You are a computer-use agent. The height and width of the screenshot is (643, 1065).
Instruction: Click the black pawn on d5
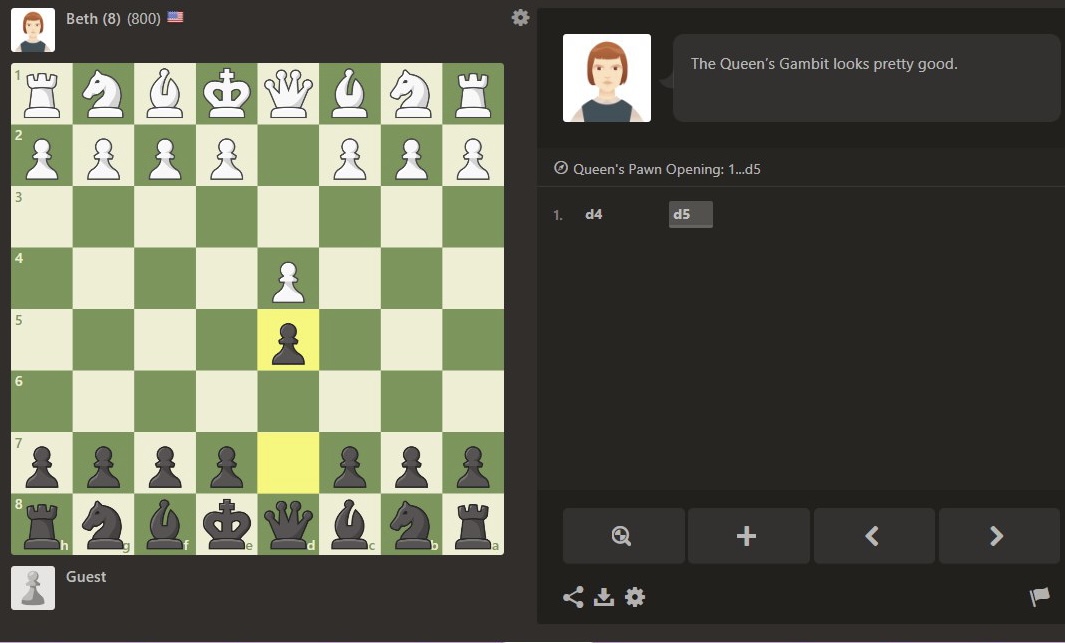pyautogui.click(x=288, y=340)
